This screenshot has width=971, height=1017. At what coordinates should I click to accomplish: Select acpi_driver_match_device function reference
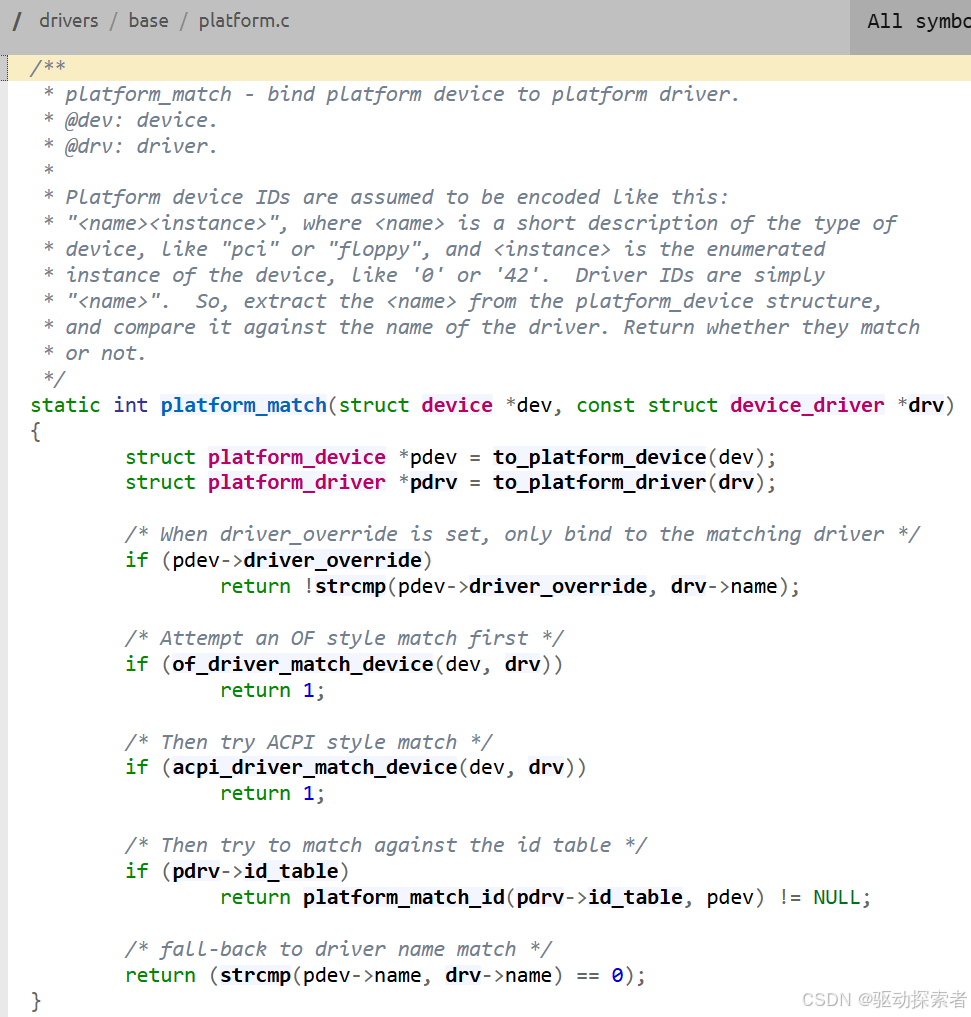tap(313, 767)
